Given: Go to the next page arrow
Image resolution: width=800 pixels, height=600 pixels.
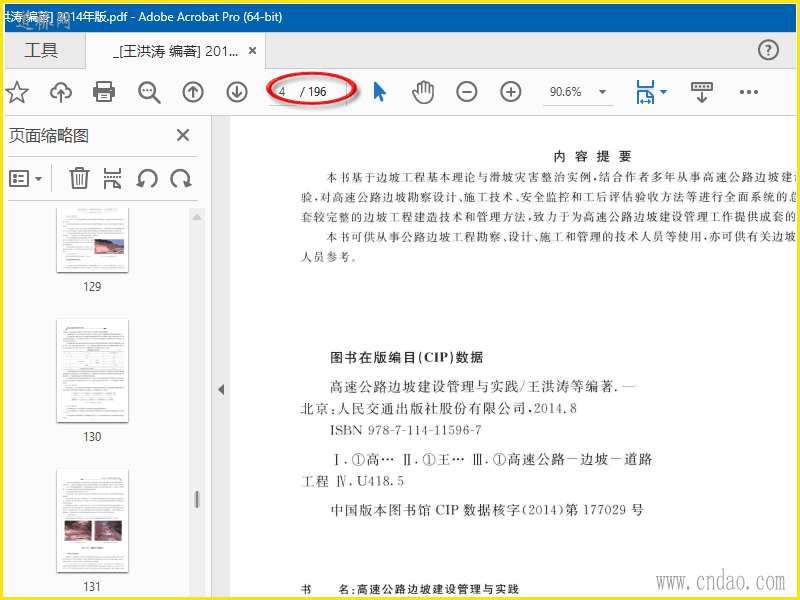Looking at the screenshot, I should click(x=237, y=92).
